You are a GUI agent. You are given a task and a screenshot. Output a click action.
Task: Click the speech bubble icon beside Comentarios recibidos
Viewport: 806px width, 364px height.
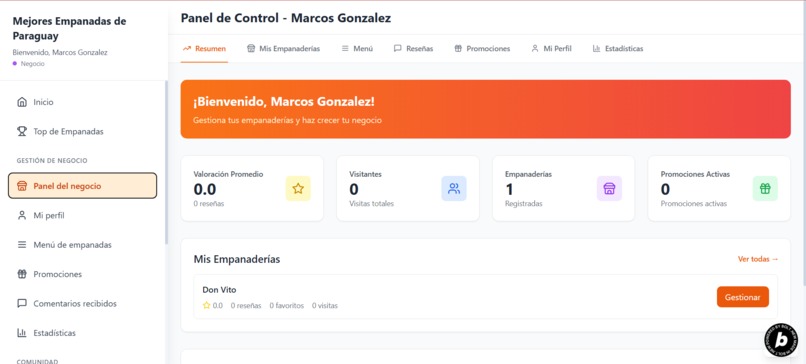coord(22,303)
